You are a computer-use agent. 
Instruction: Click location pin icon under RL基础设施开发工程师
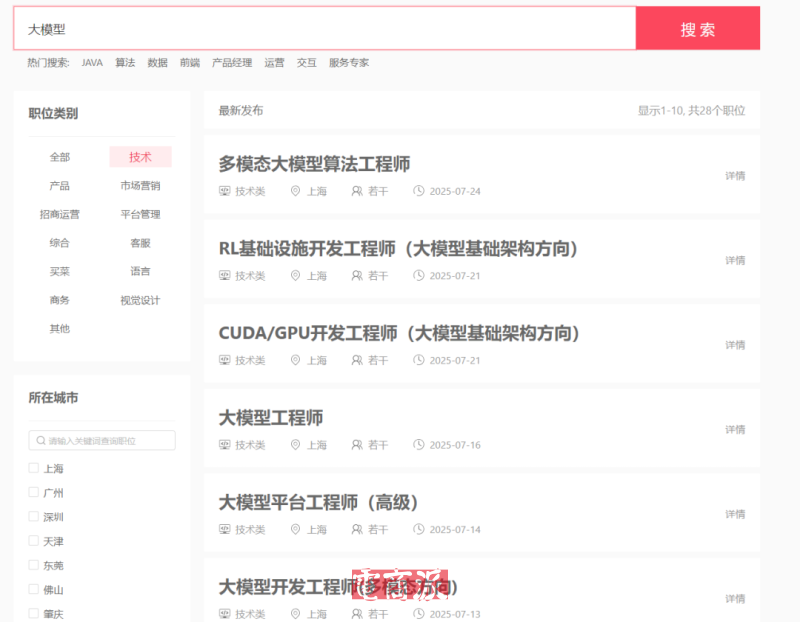click(x=295, y=276)
